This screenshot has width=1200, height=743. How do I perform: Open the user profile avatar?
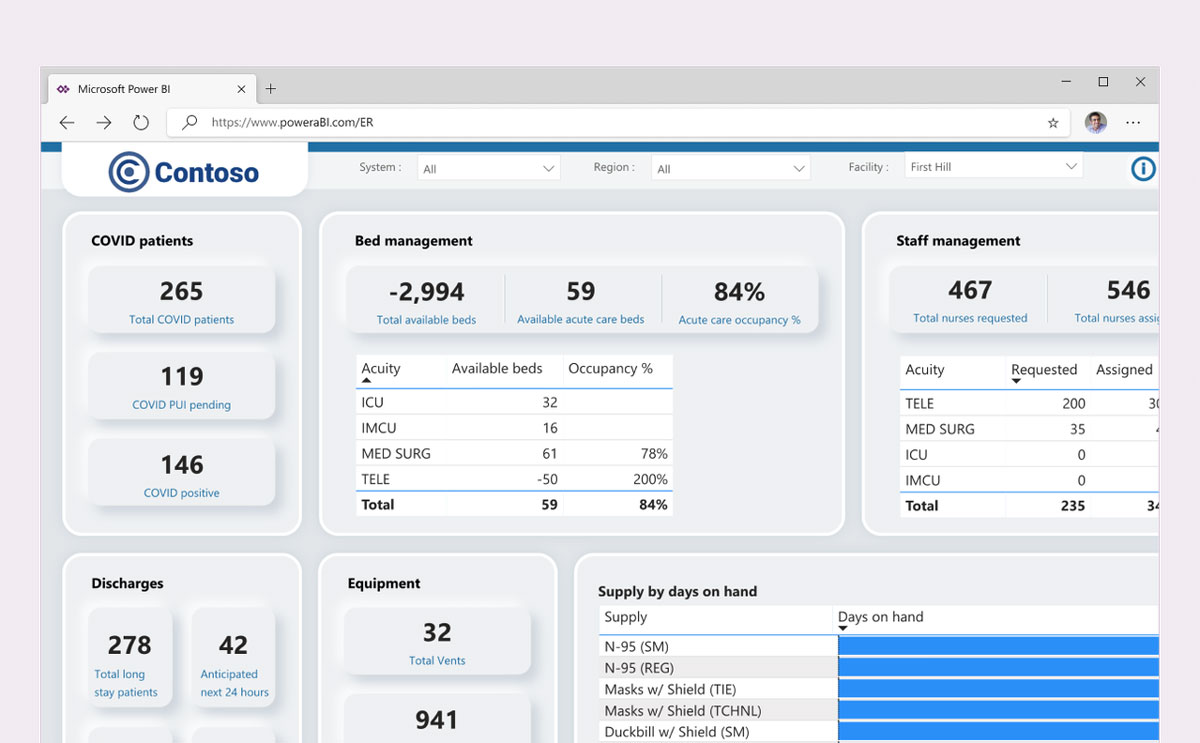(1096, 123)
